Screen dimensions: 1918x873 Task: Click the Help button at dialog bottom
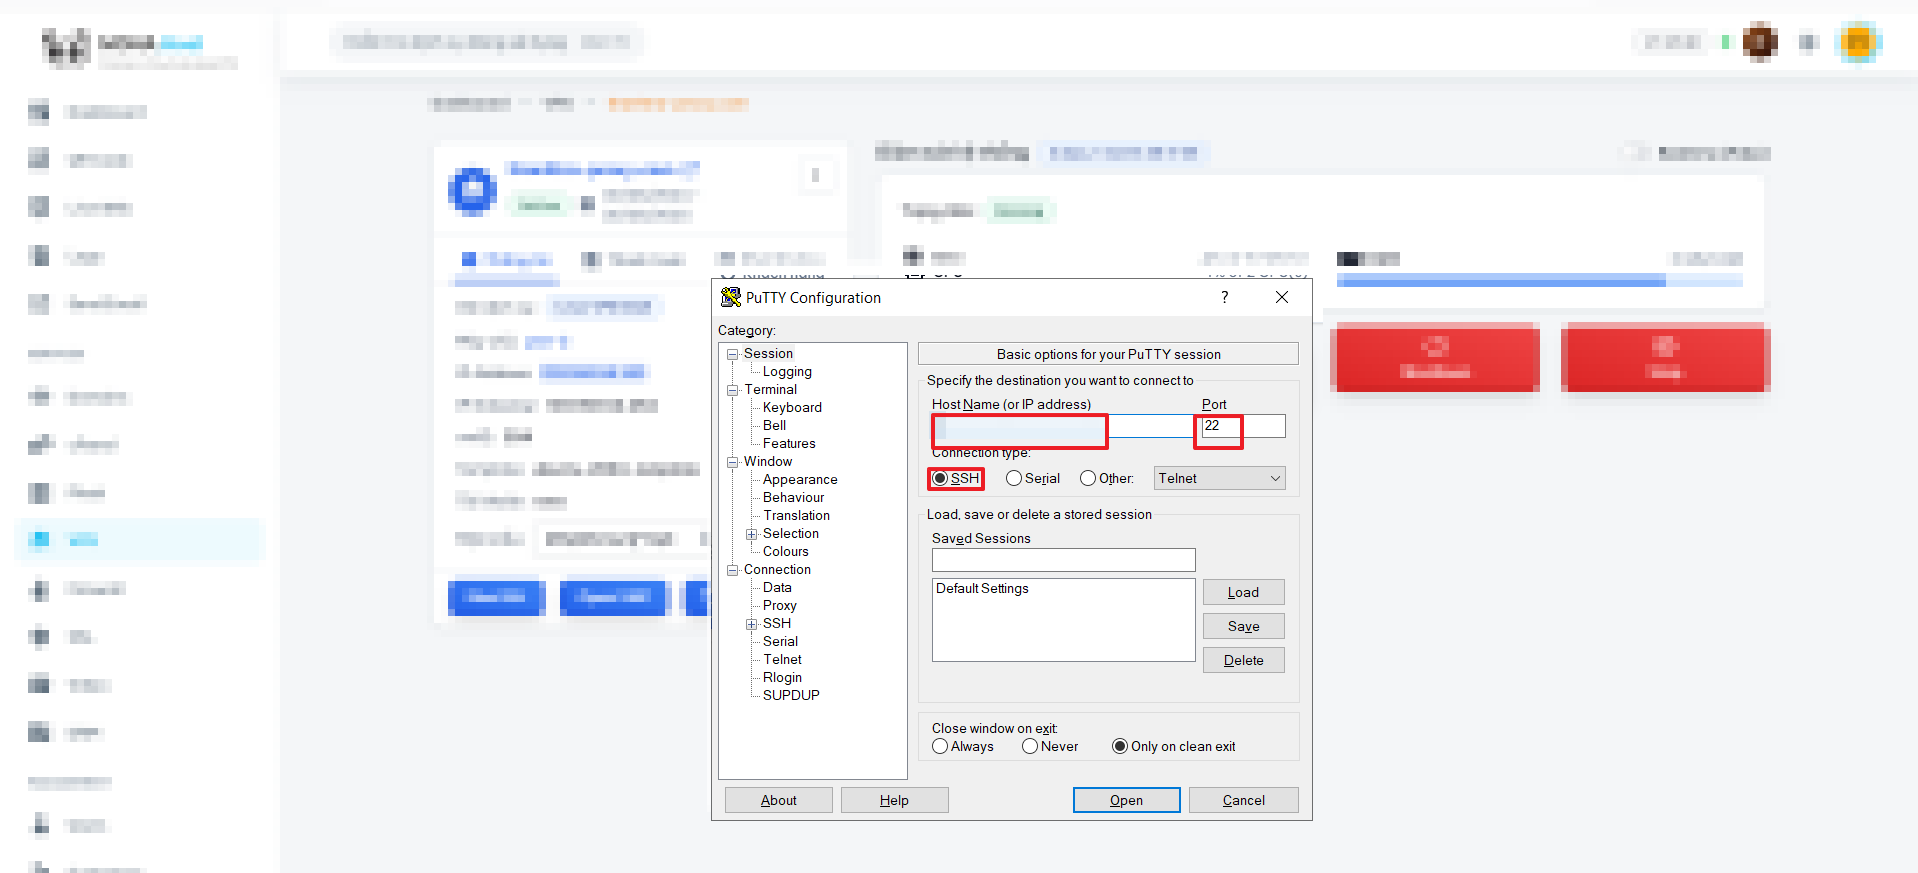894,800
